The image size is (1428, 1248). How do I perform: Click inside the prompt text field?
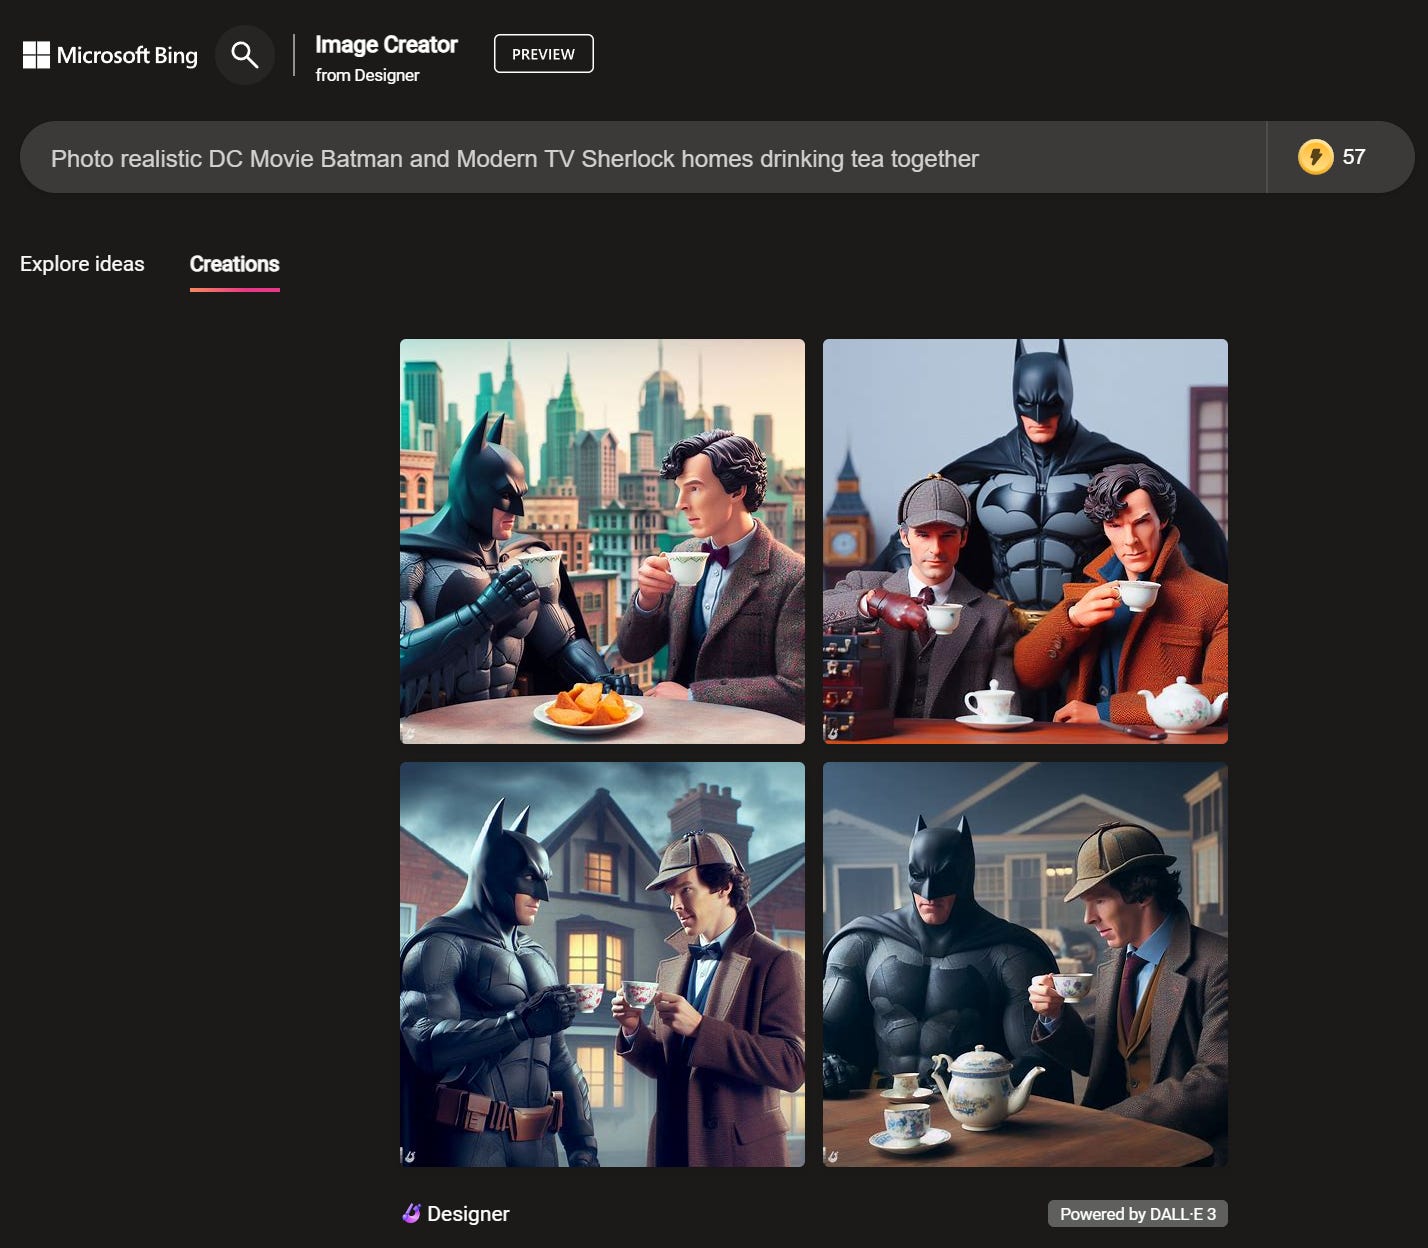(x=643, y=158)
